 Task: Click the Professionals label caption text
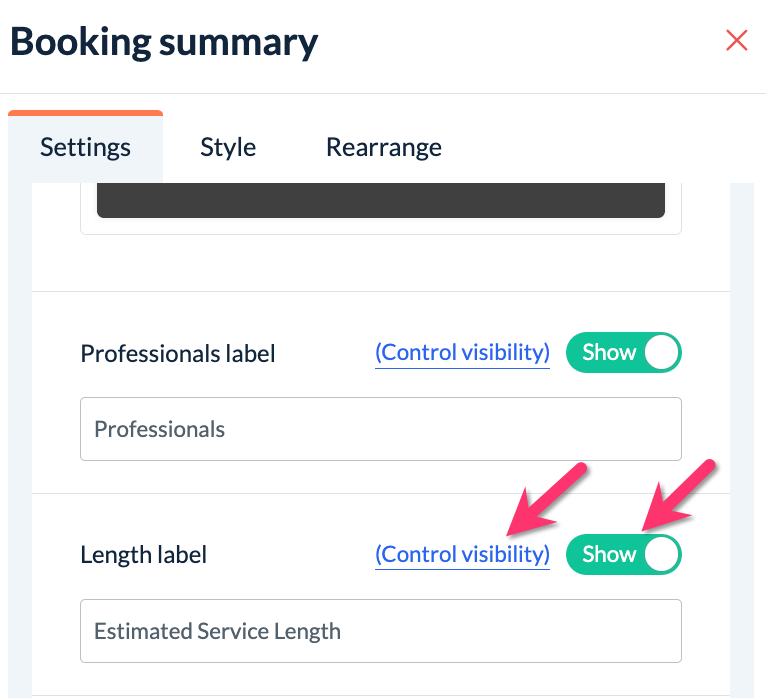pos(178,354)
